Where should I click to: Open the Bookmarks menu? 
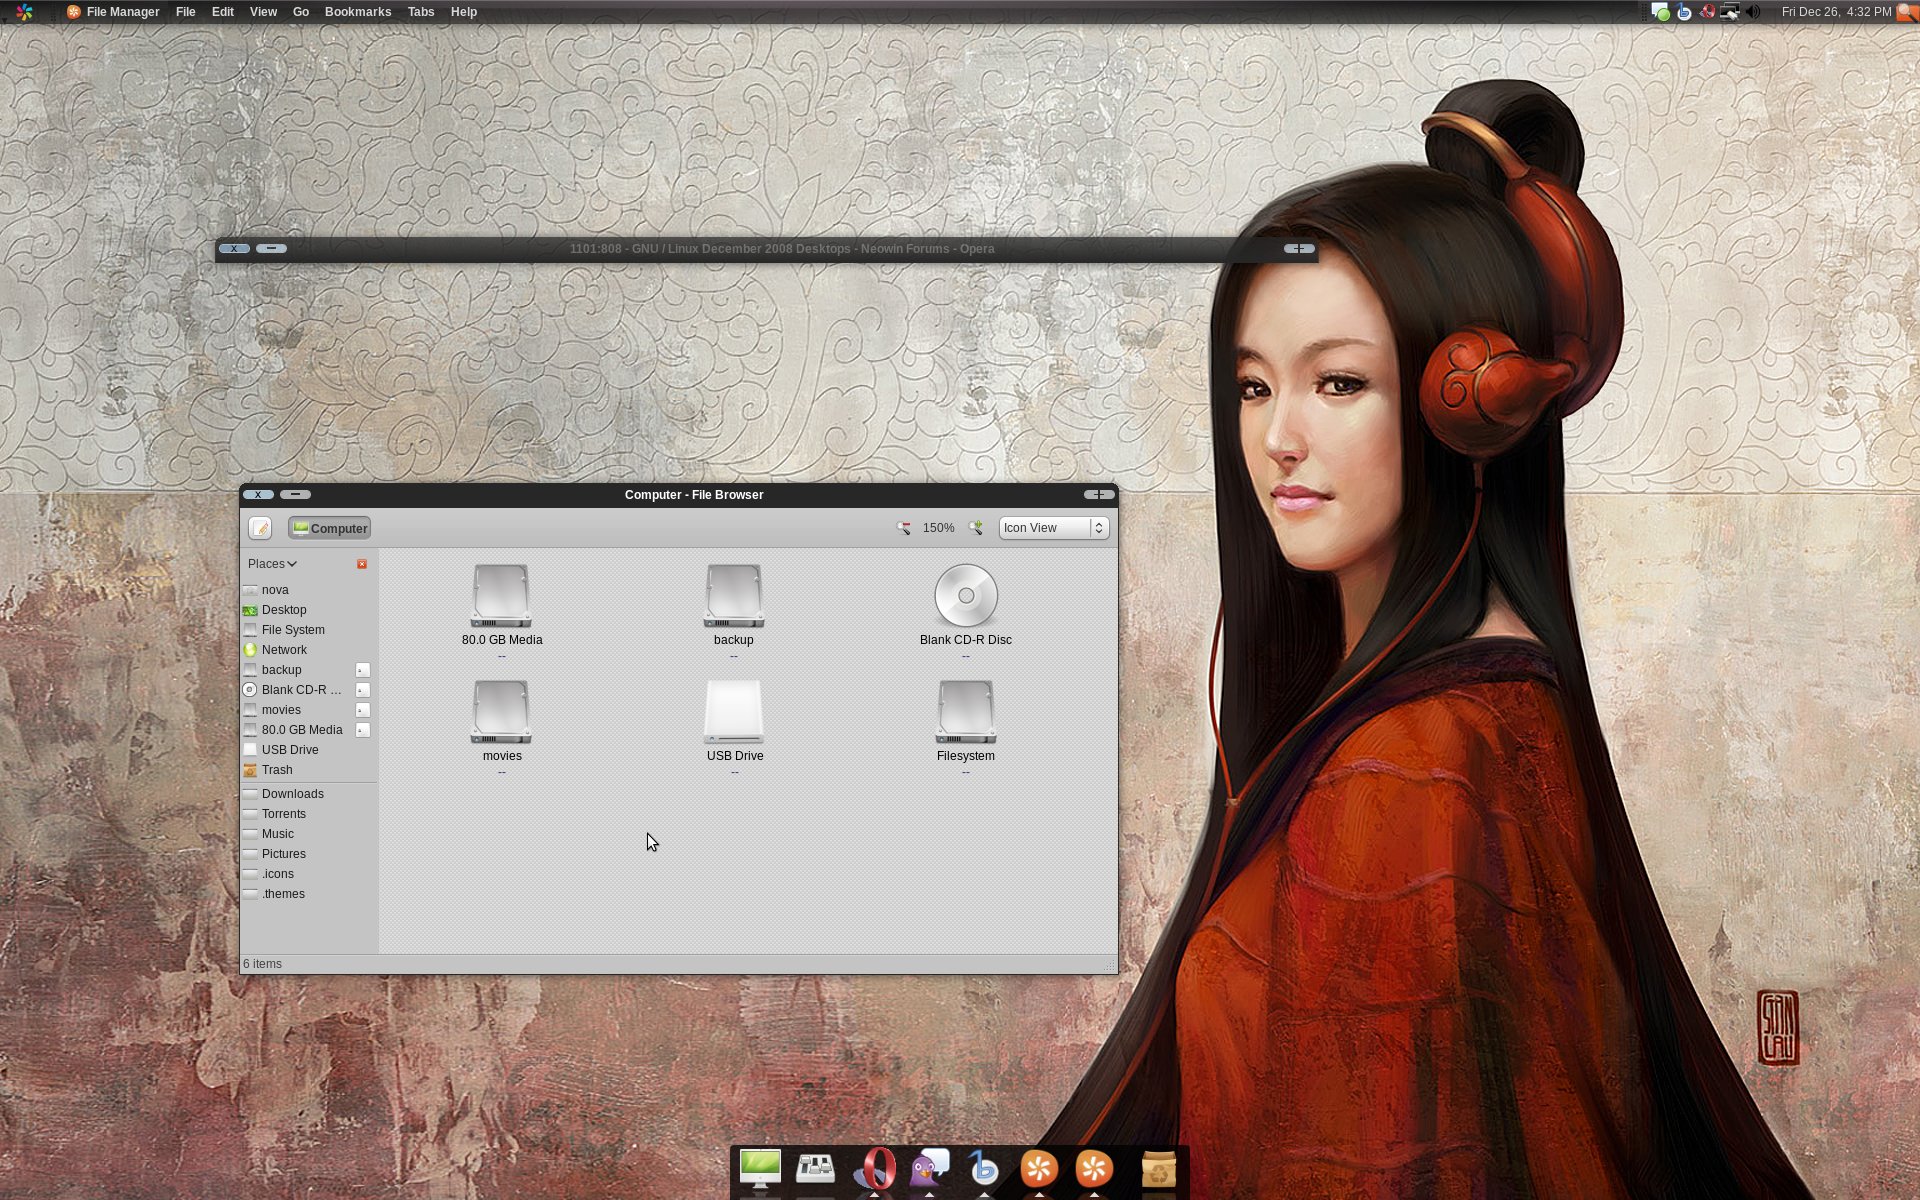[357, 12]
